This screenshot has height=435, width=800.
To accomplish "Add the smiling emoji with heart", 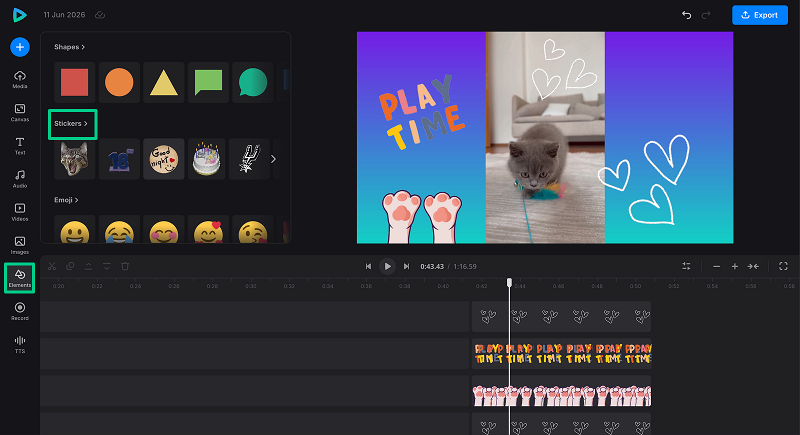I will coord(208,230).
